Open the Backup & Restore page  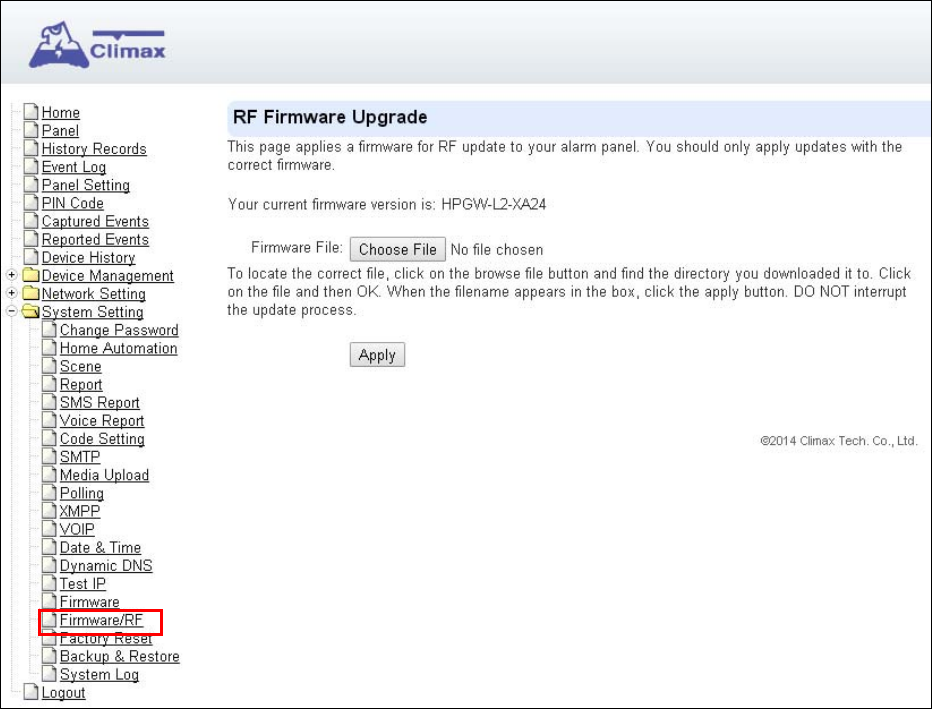click(x=119, y=656)
